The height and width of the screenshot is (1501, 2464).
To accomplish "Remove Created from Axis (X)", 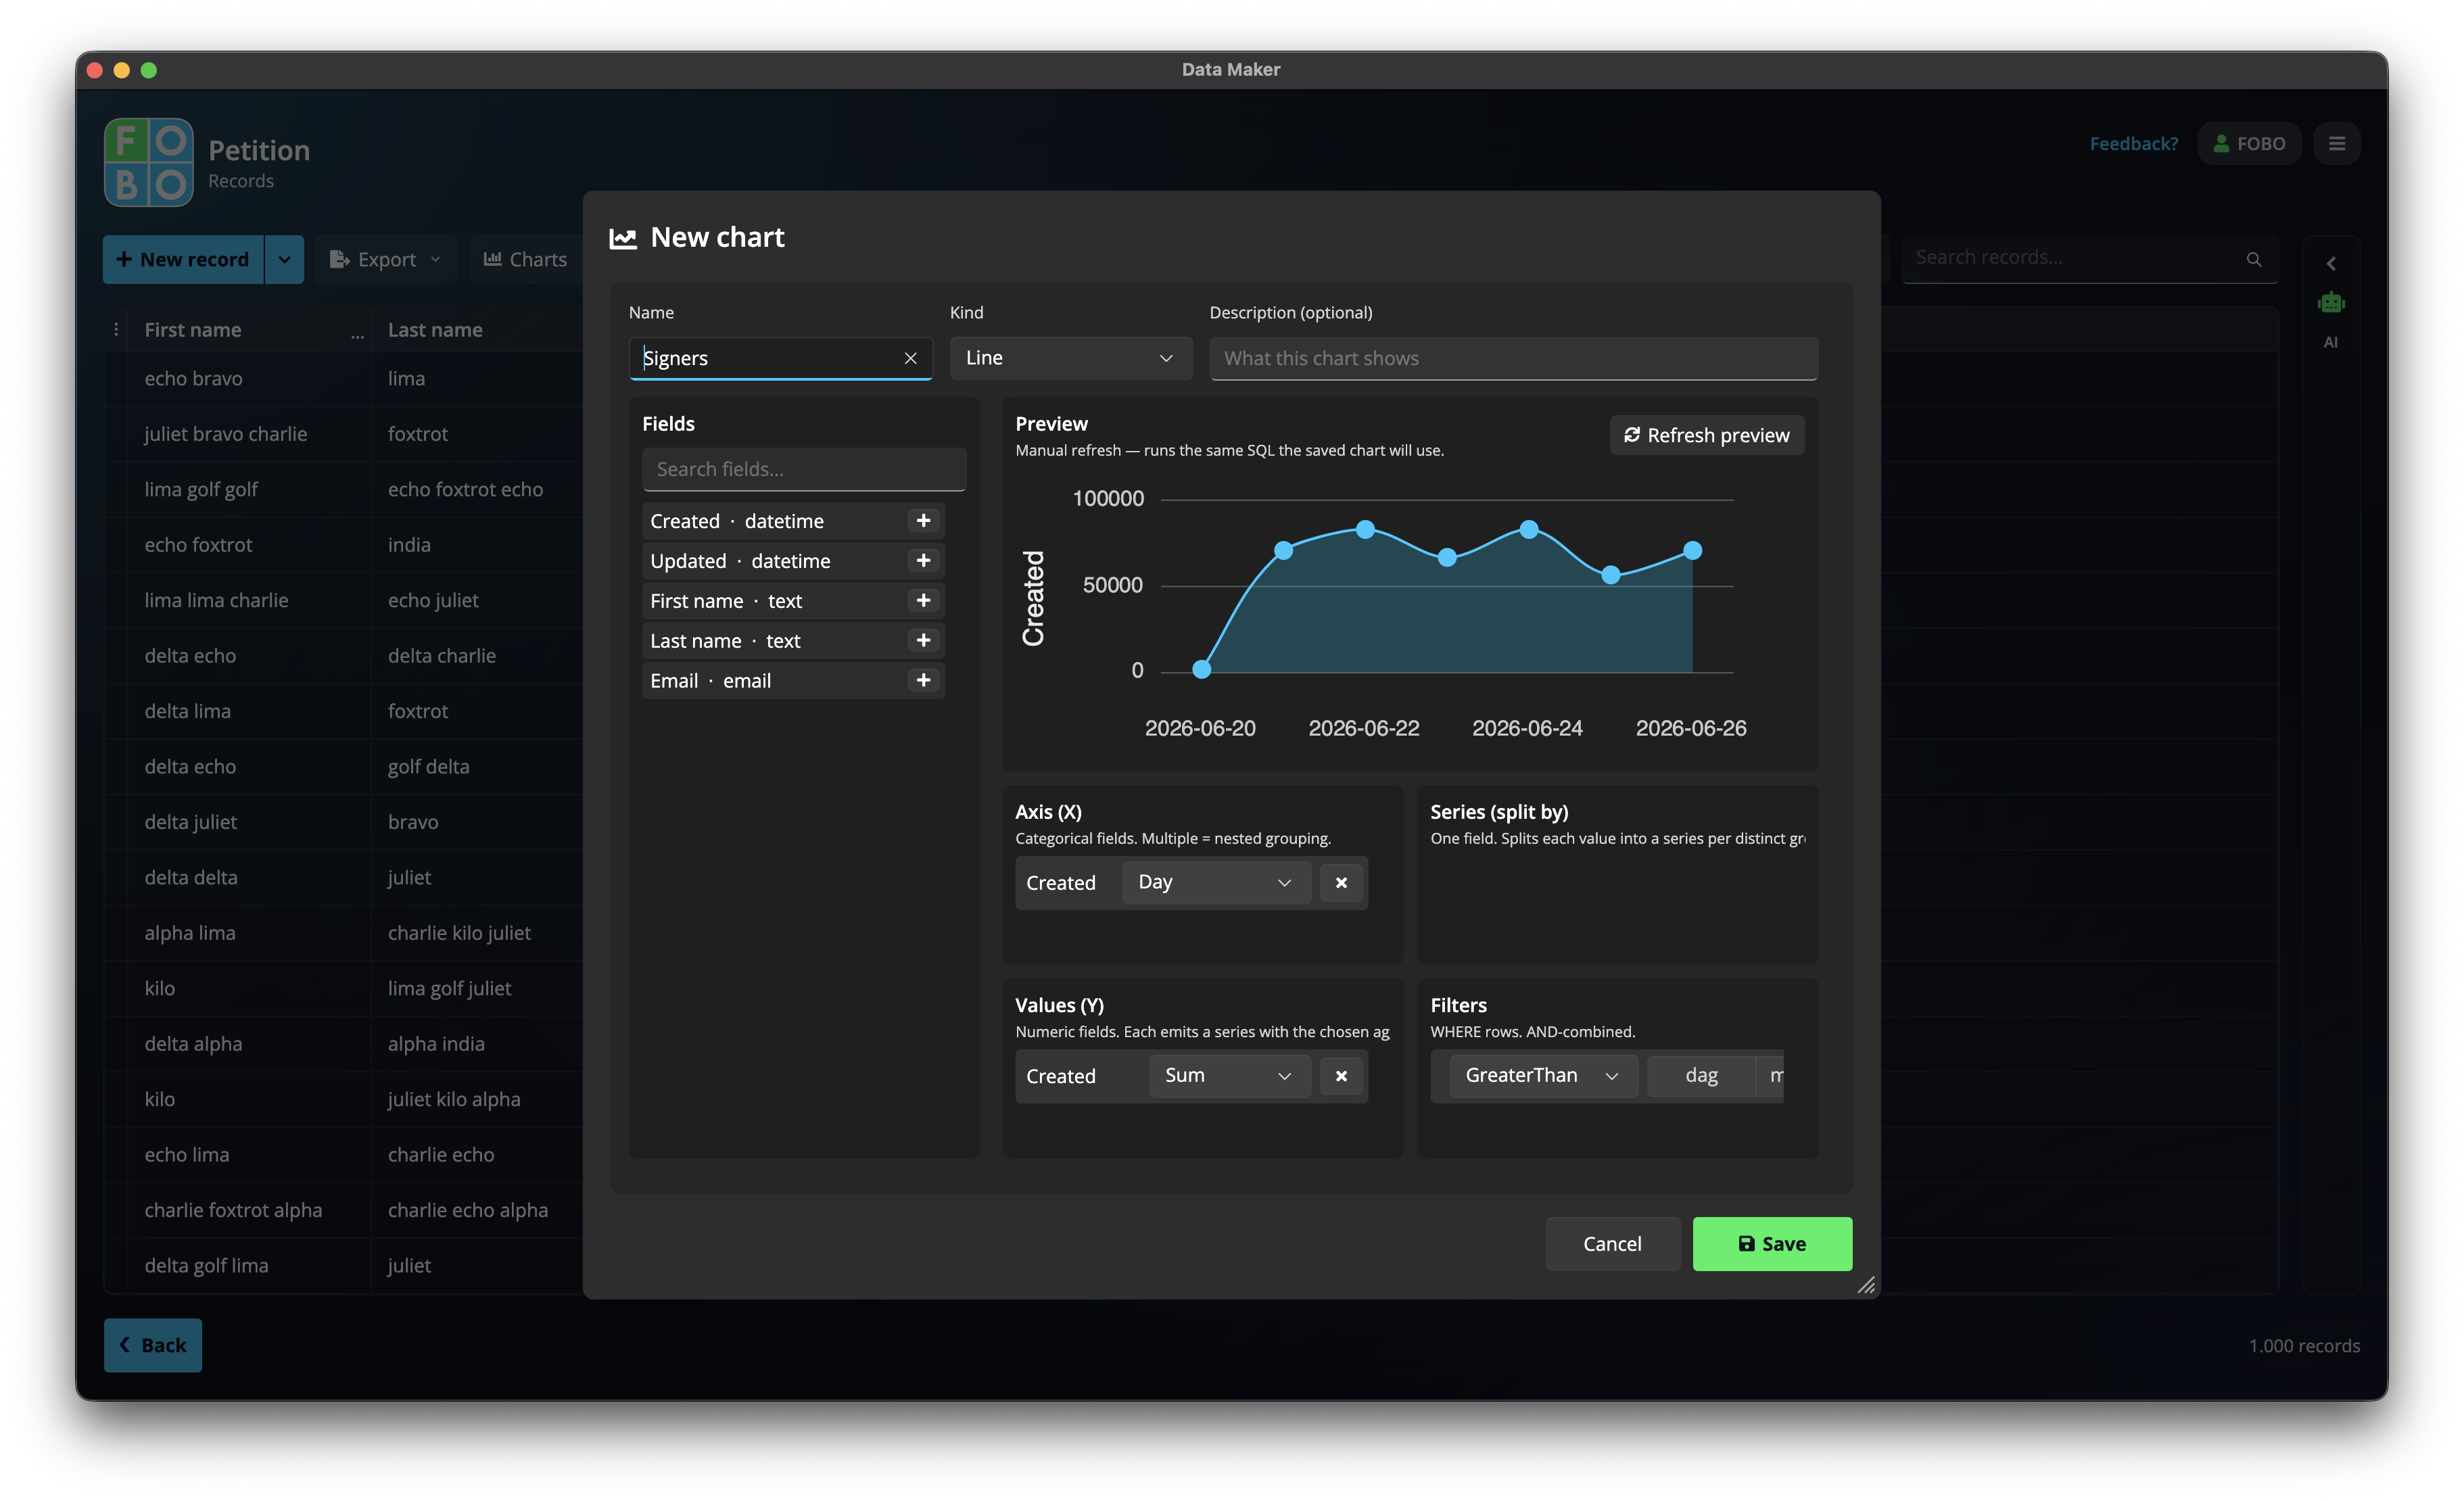I will tap(1341, 883).
